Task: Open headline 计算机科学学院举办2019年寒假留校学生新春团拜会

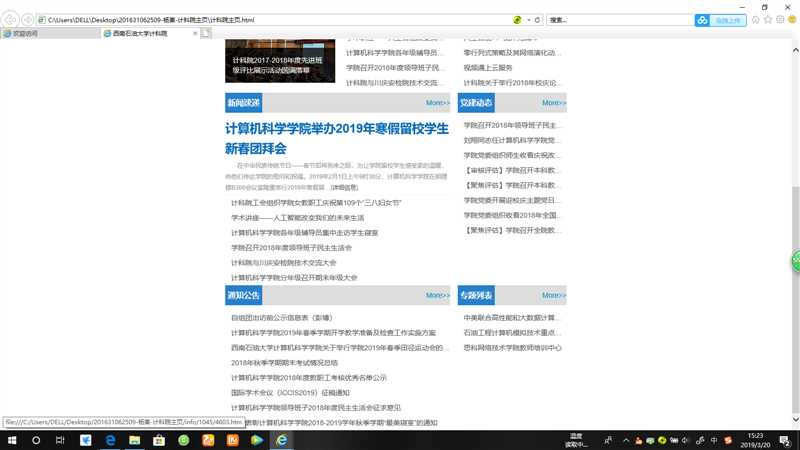Action: 337,138
